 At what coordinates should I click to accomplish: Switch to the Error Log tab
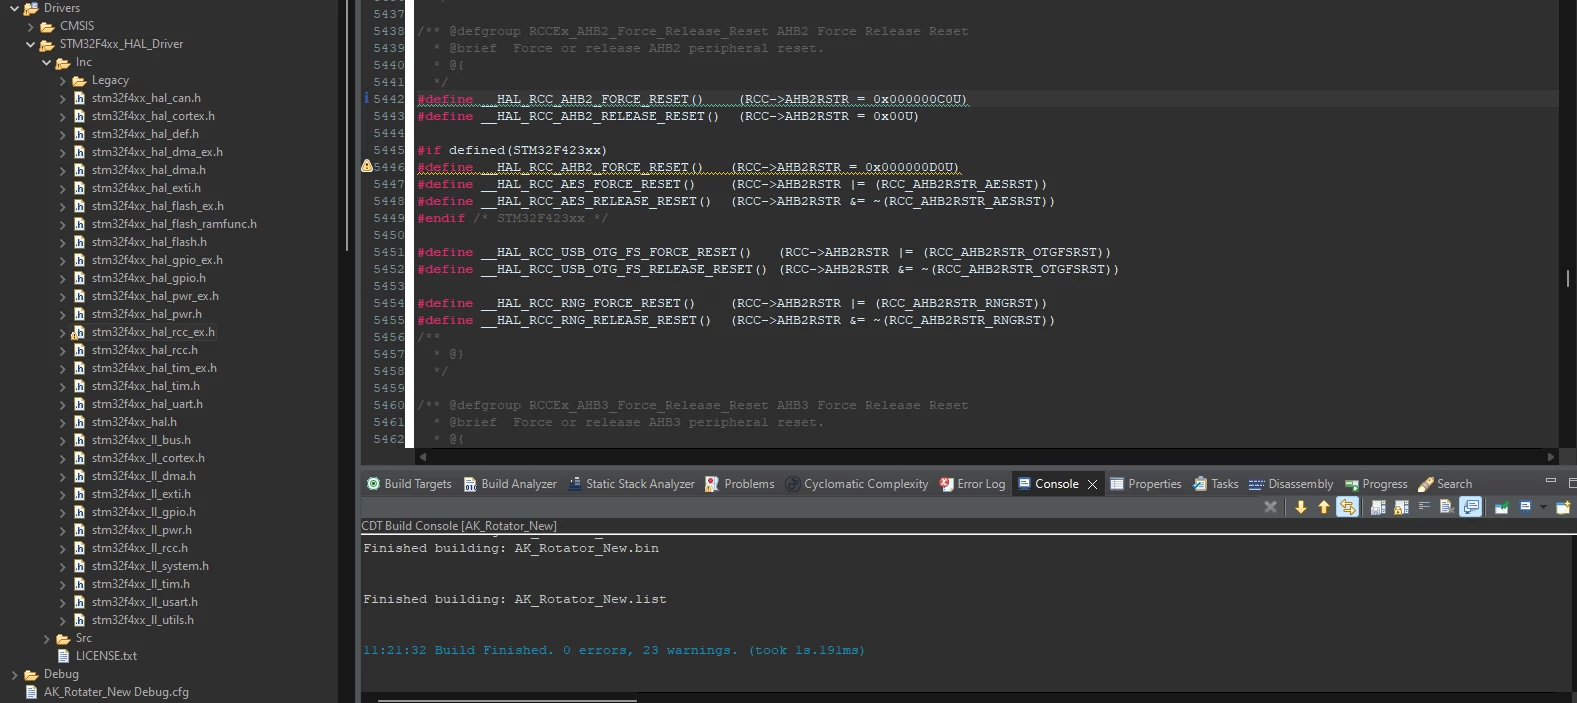click(972, 484)
